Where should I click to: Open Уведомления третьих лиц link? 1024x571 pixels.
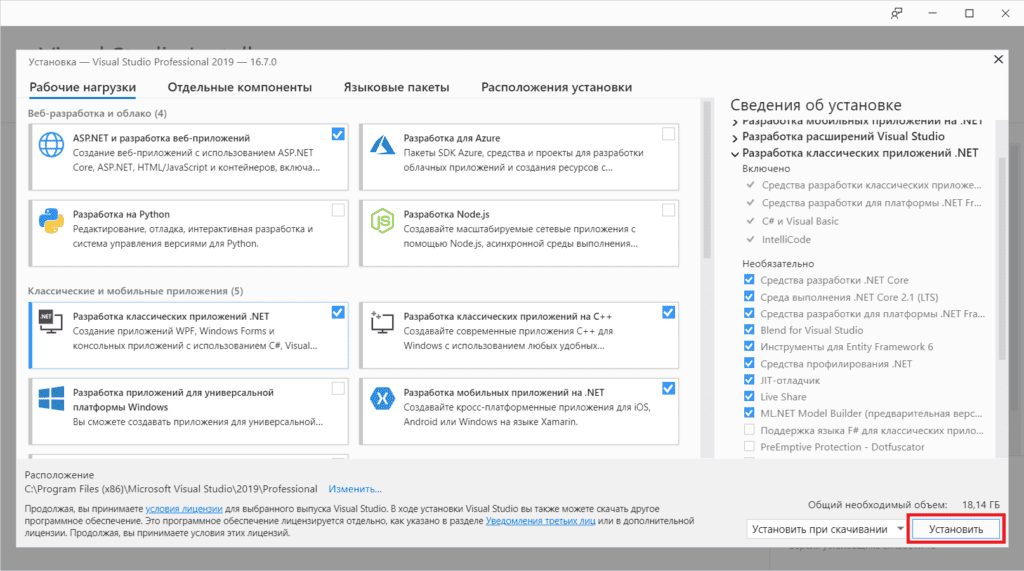pyautogui.click(x=540, y=521)
